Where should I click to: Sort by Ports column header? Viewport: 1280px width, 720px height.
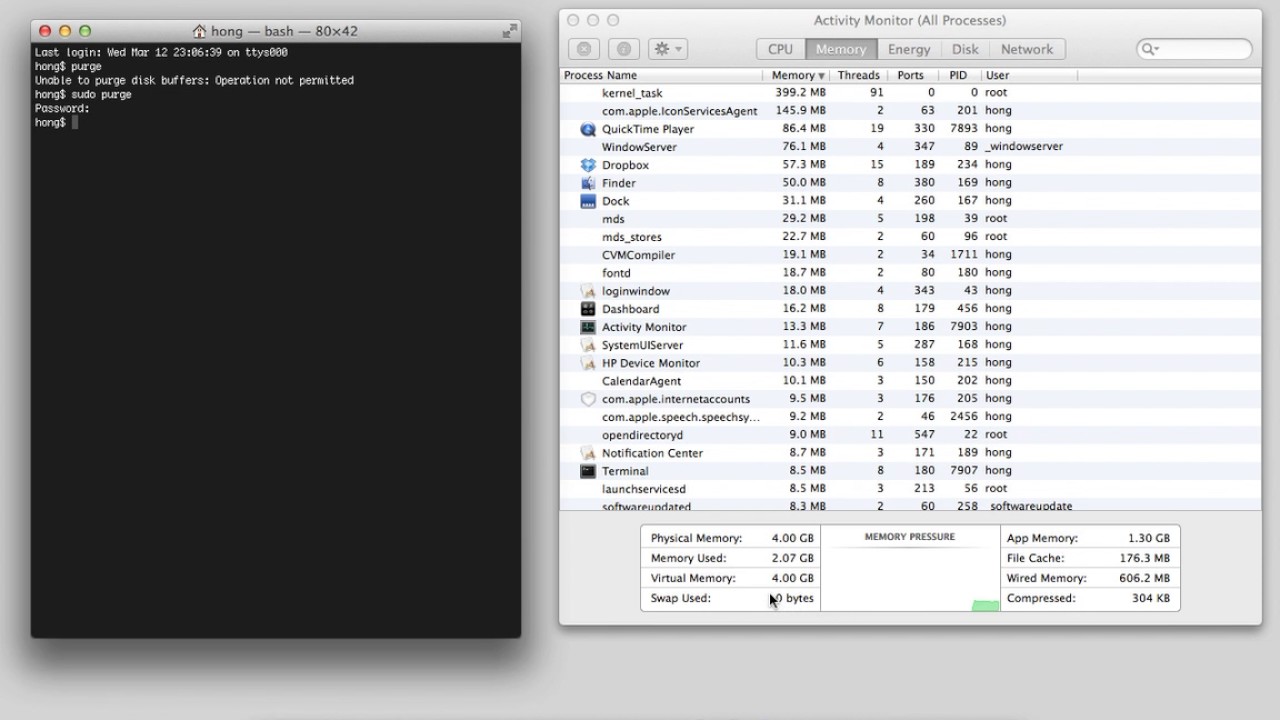click(x=911, y=75)
